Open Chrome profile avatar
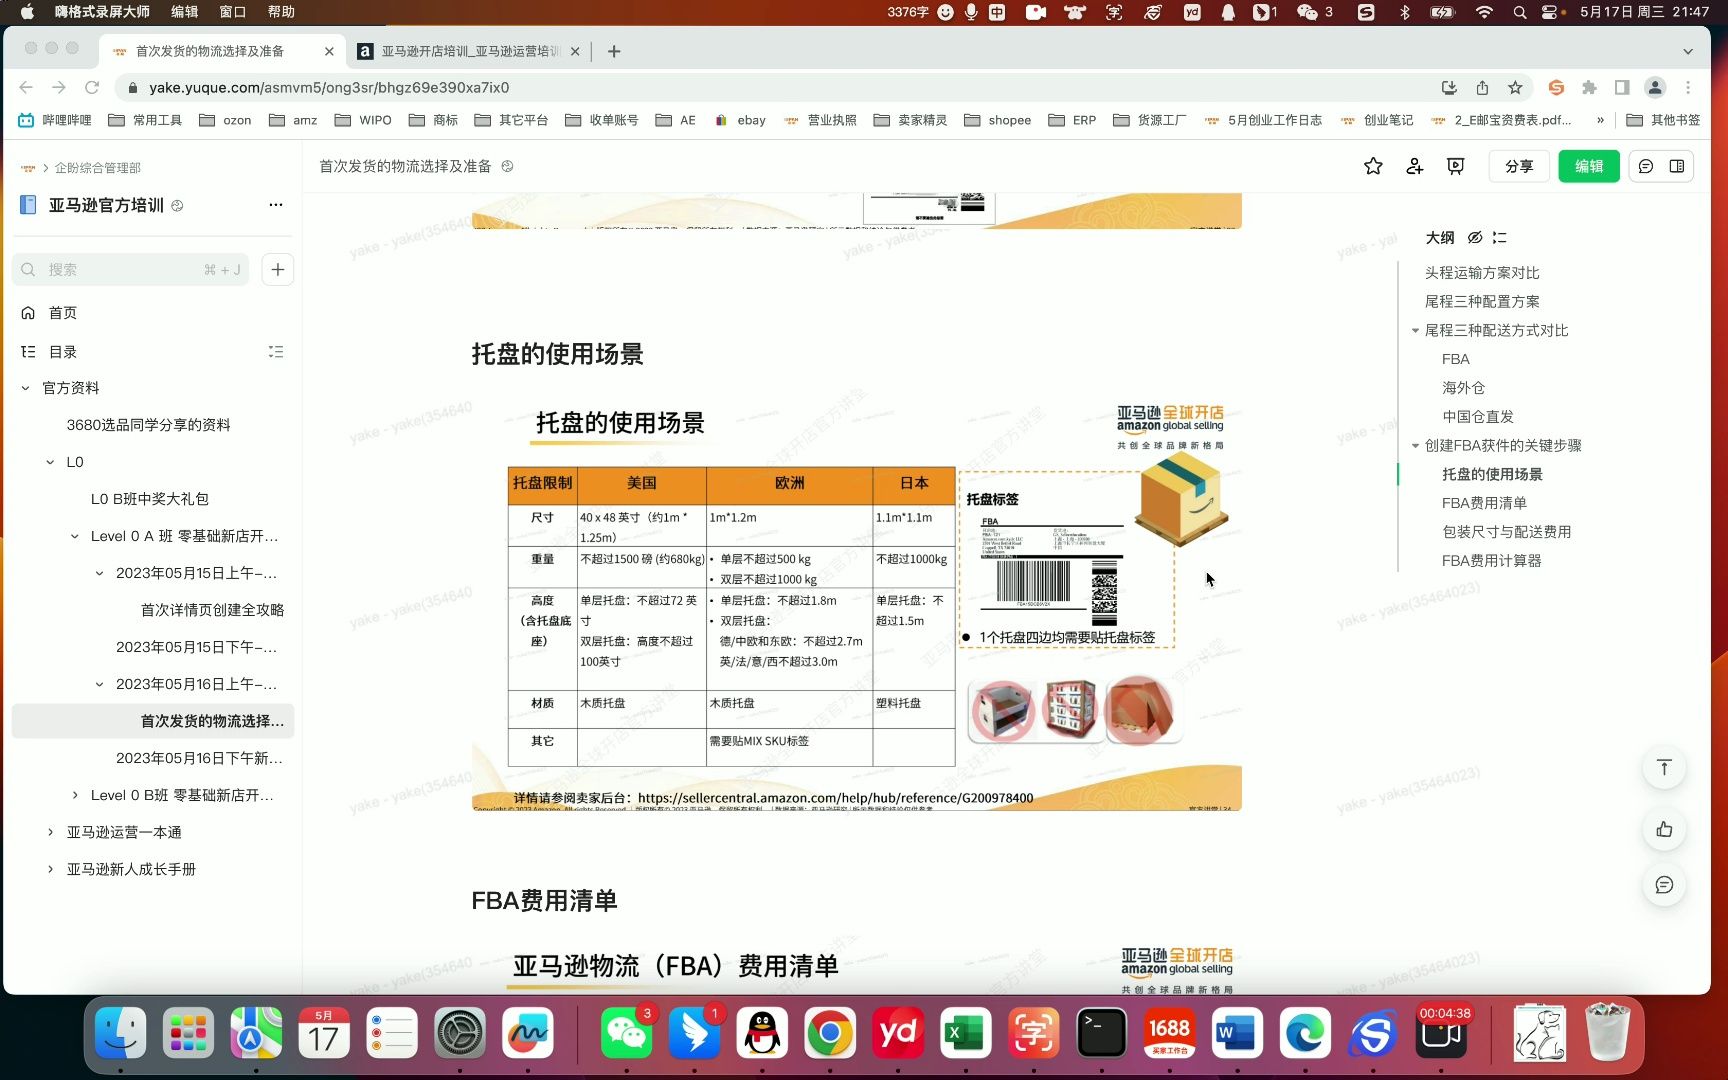 click(1655, 87)
